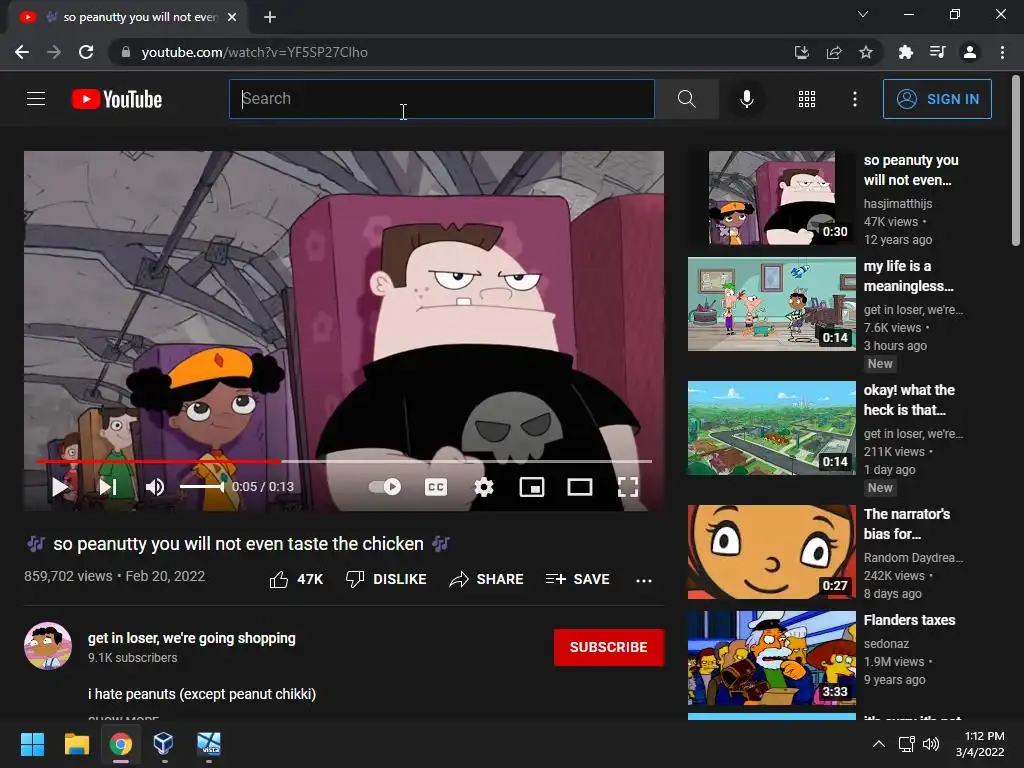Viewport: 1024px width, 768px height.
Task: Select the 'so peanutty you will not even' tab
Action: click(128, 17)
